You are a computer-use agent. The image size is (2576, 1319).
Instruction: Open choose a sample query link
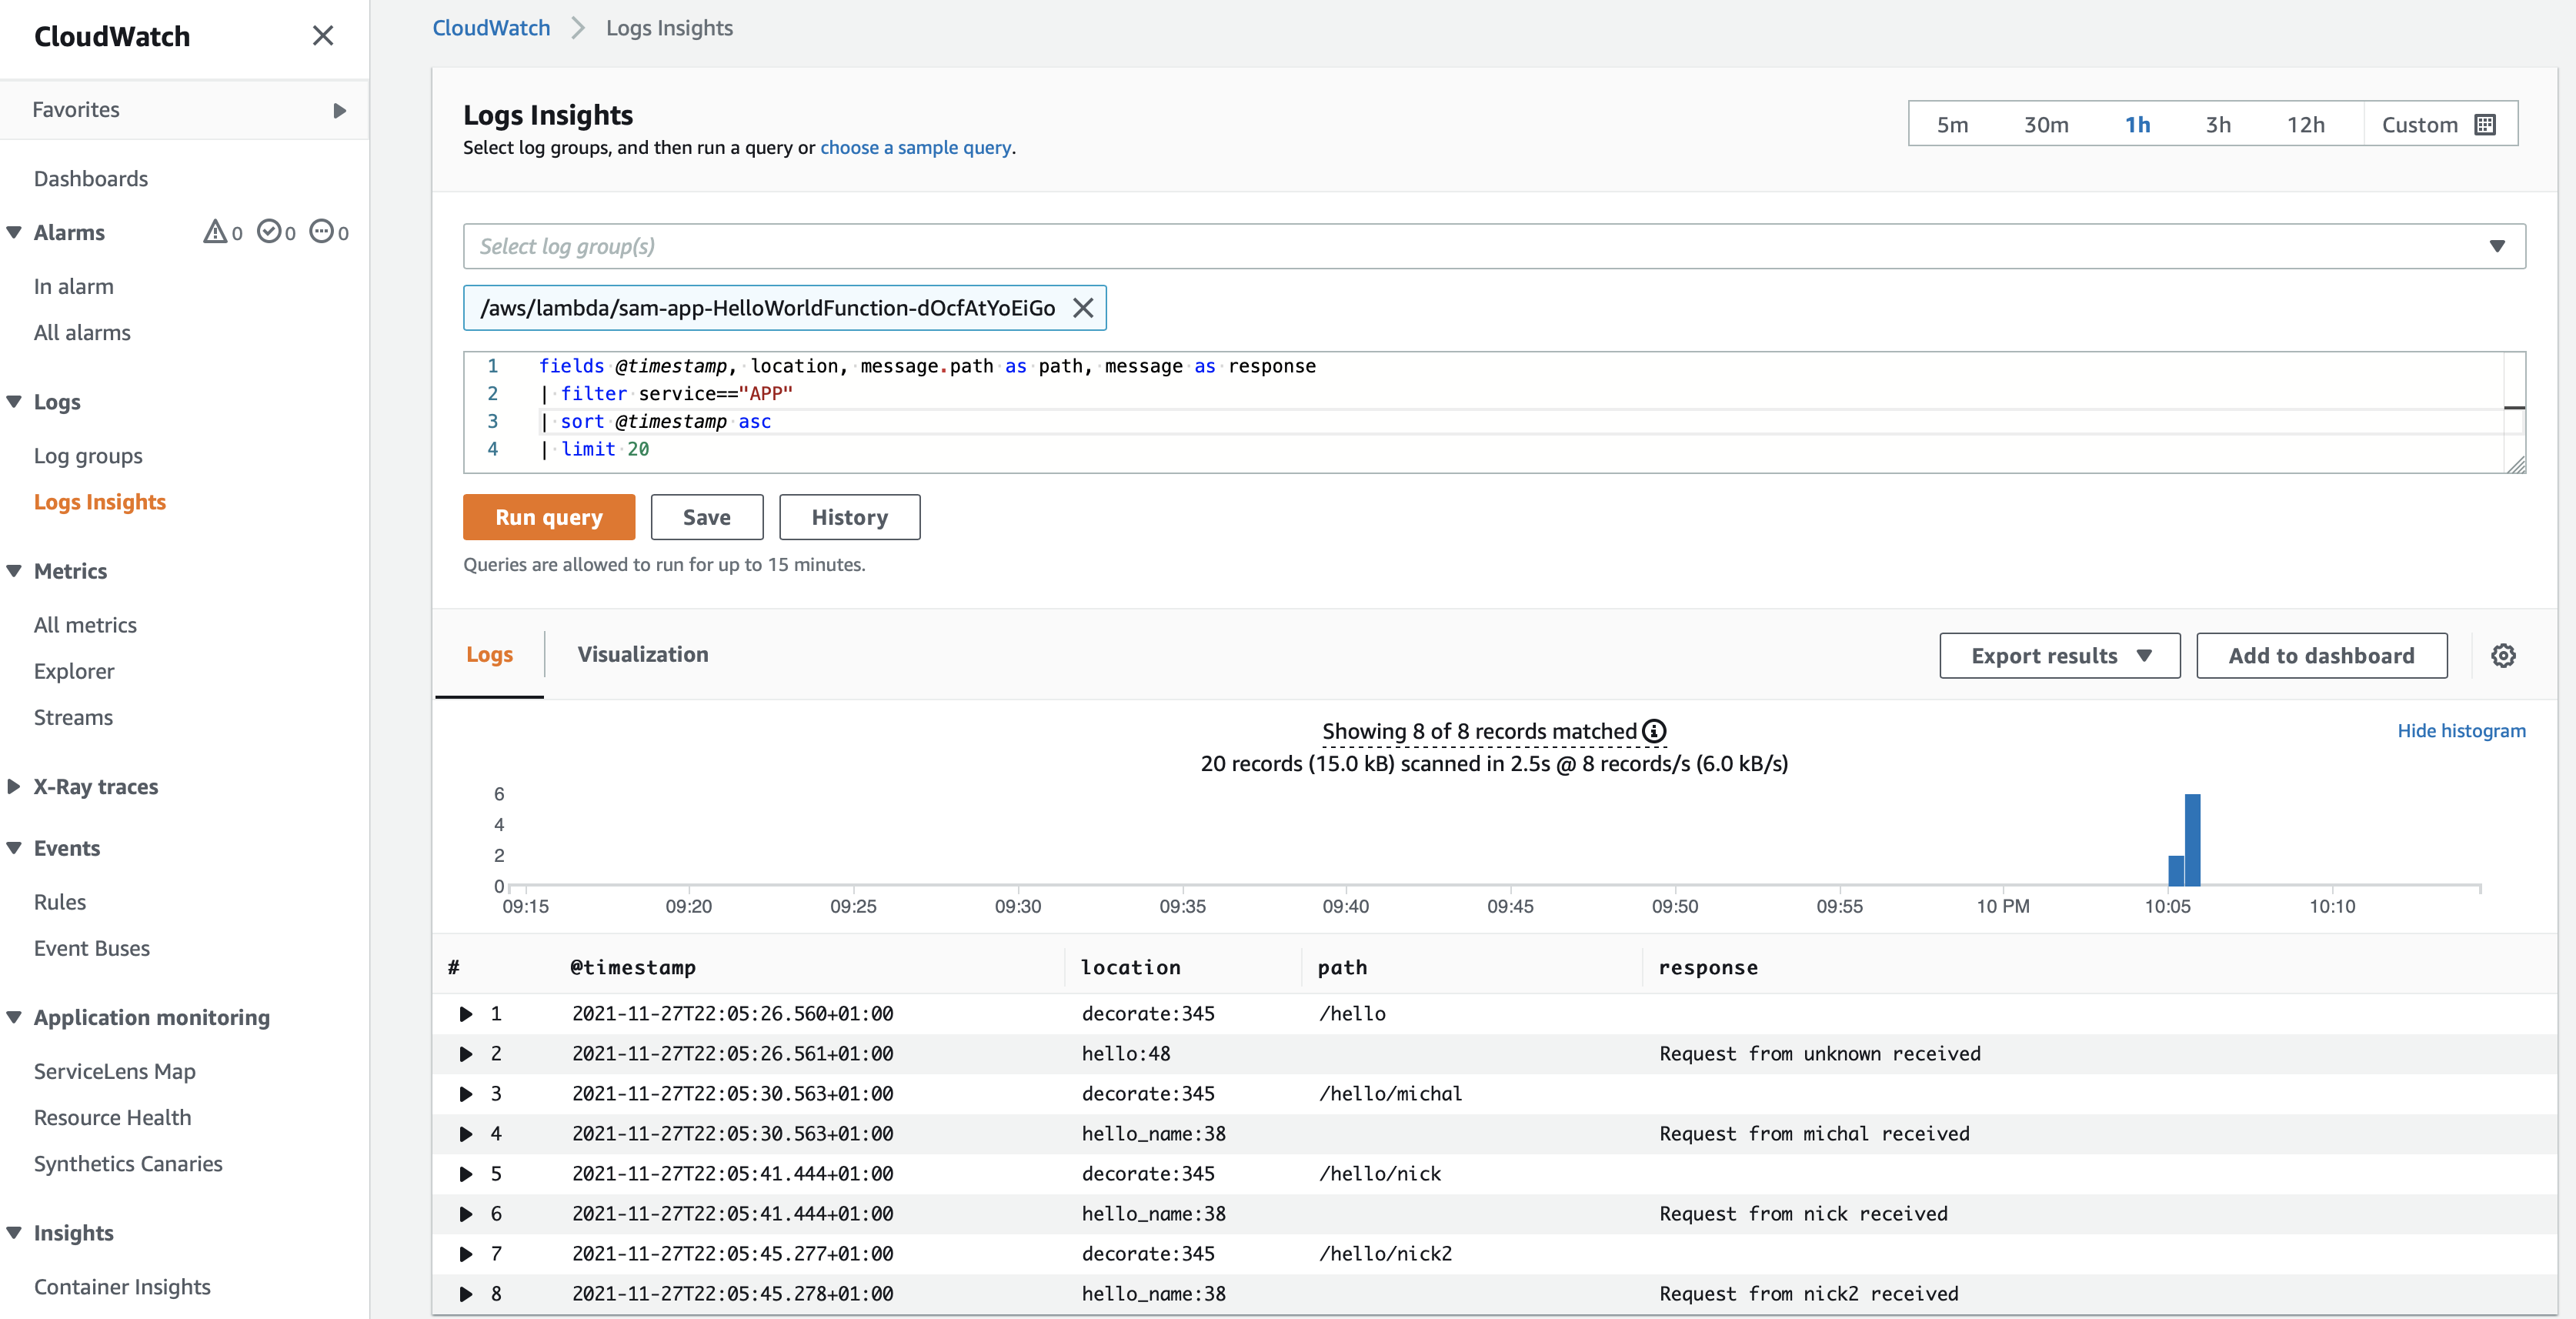click(915, 147)
